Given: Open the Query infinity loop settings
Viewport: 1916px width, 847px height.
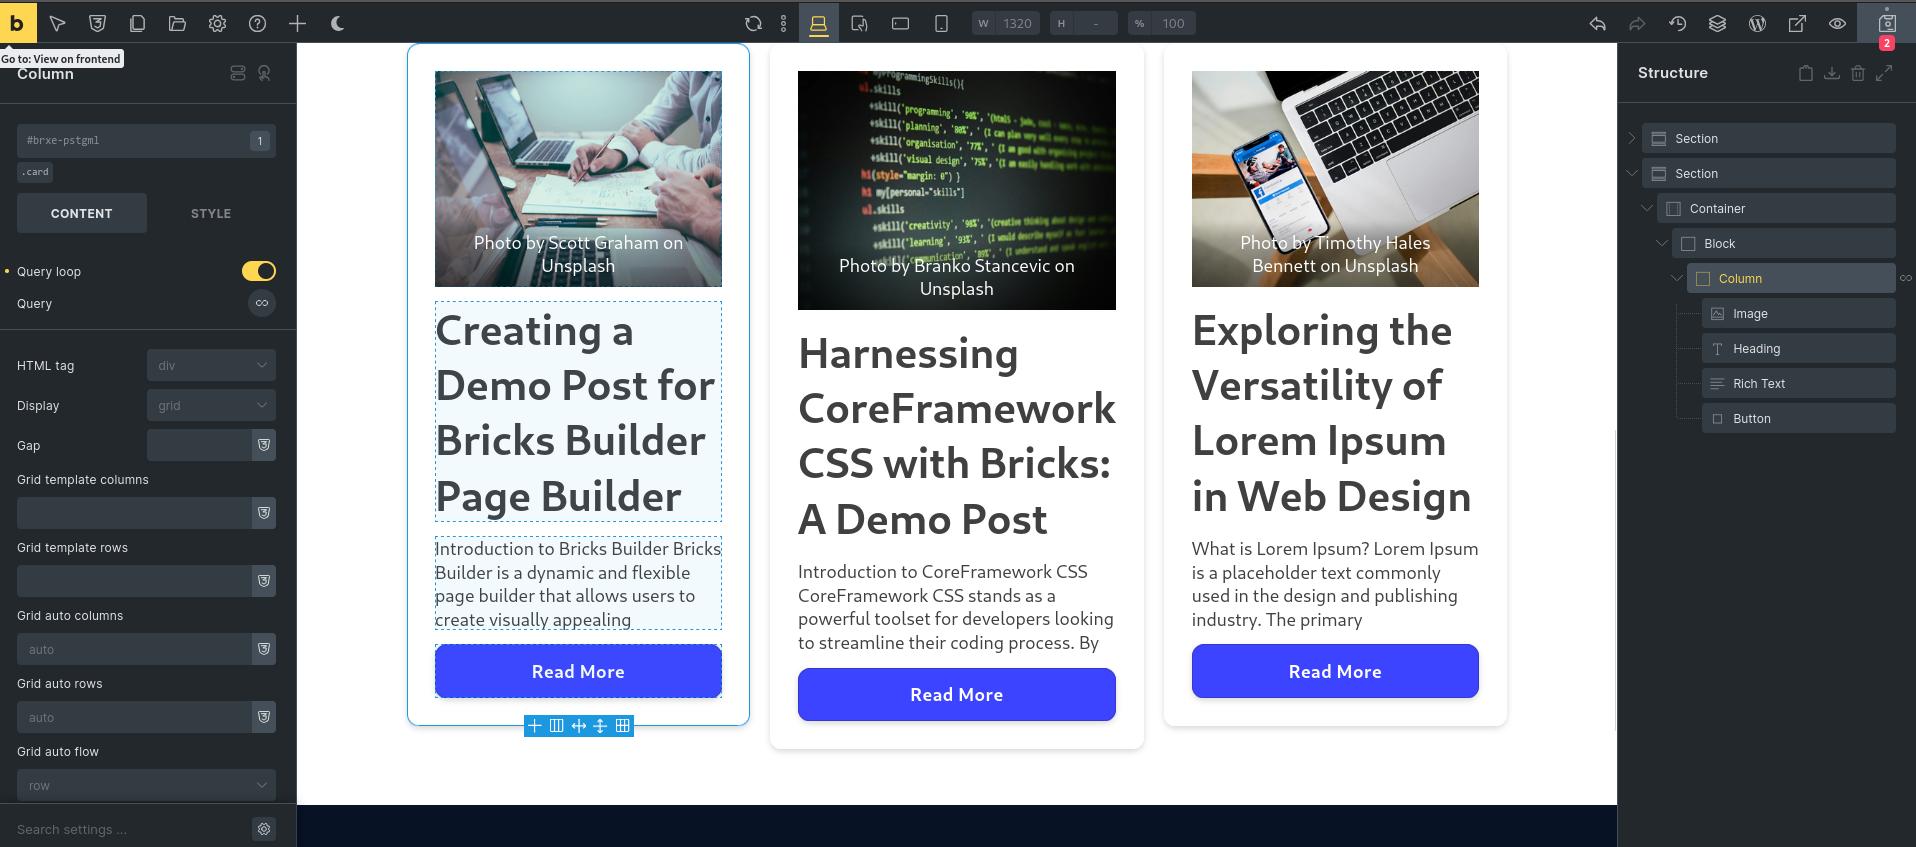Looking at the screenshot, I should (x=262, y=303).
